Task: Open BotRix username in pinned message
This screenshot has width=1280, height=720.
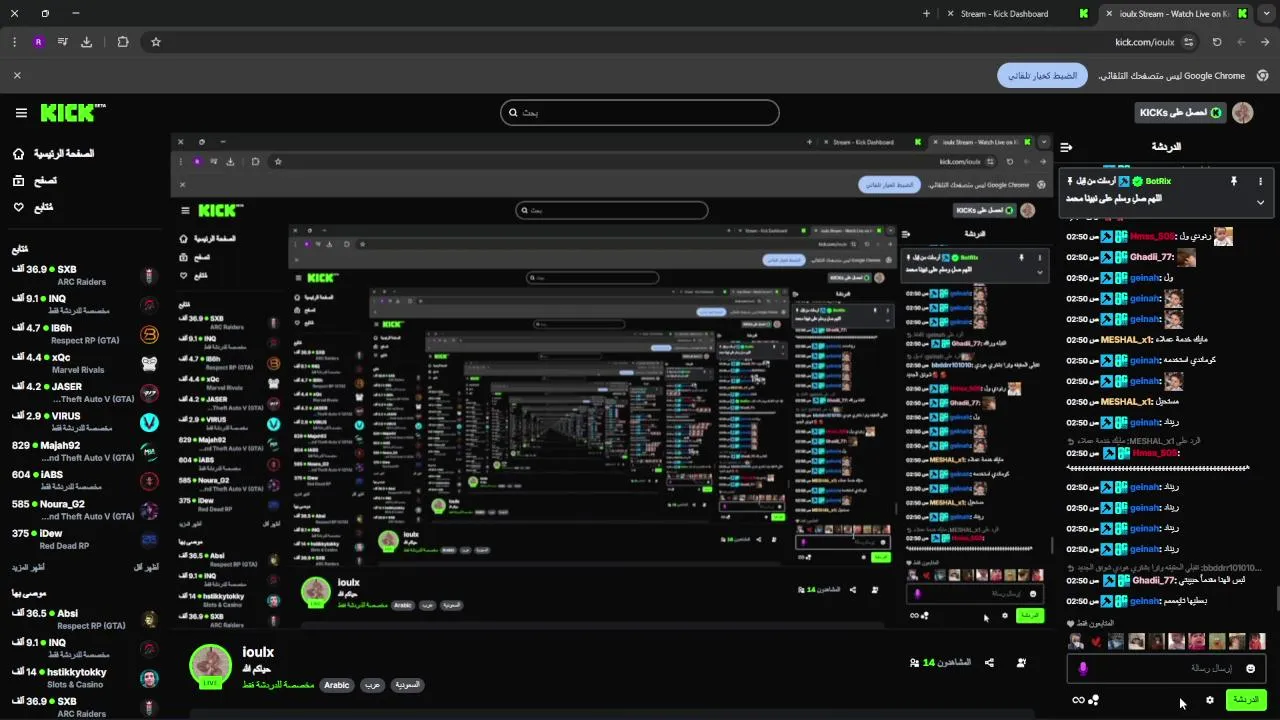Action: (x=1158, y=181)
